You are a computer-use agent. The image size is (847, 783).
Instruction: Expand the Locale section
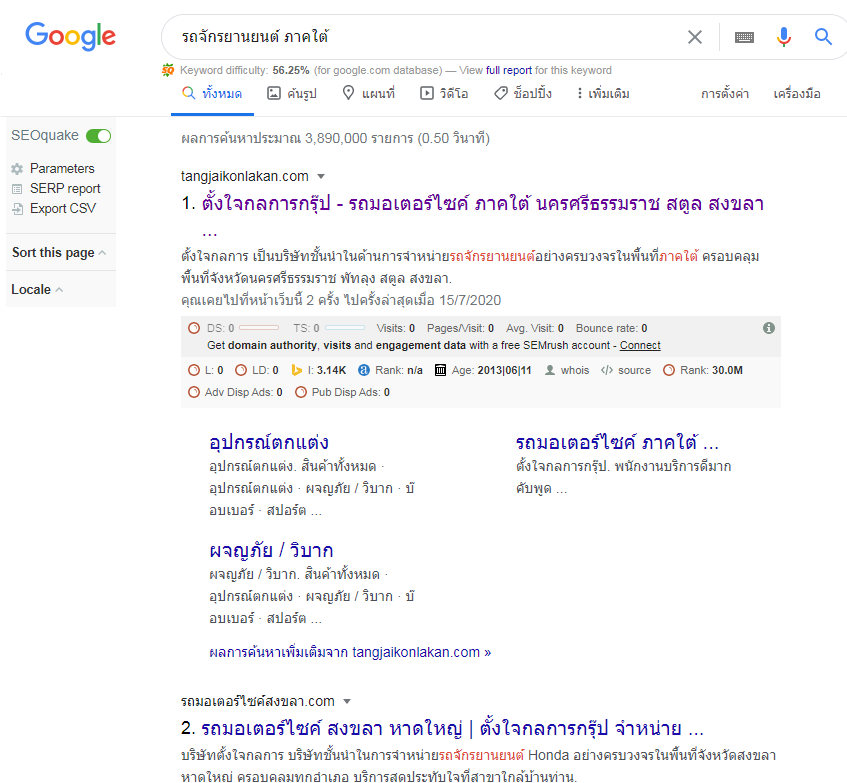point(37,290)
